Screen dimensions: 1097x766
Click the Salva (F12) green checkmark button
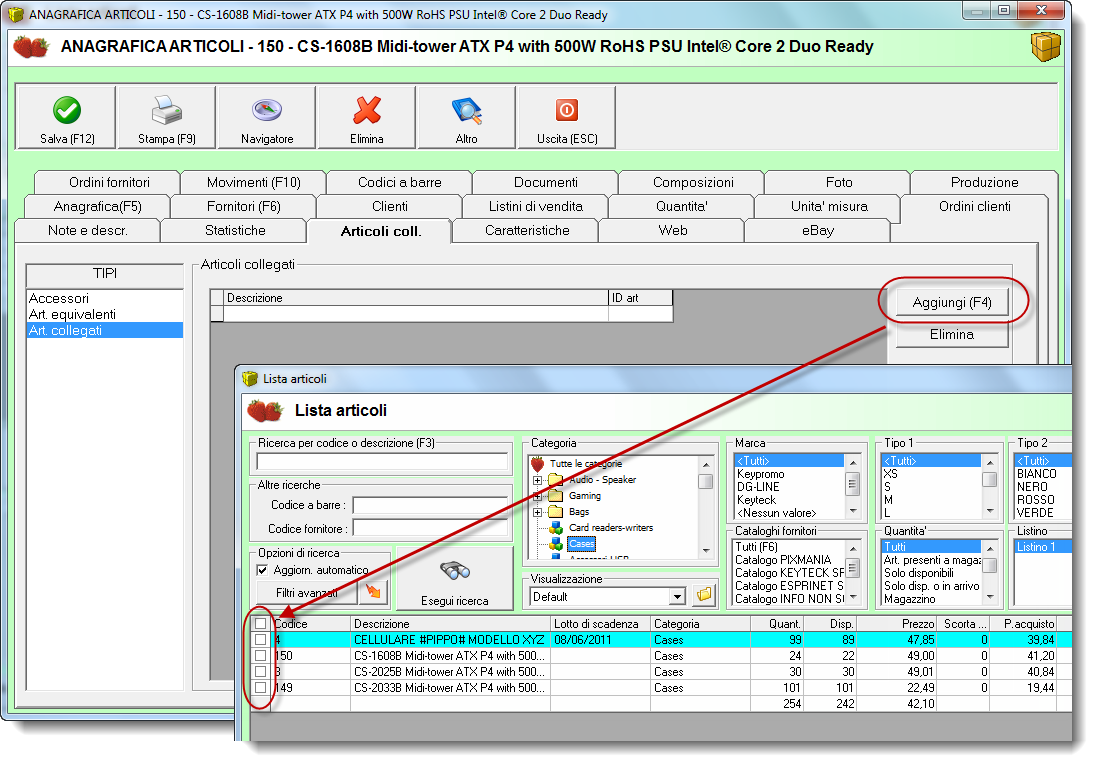(x=66, y=117)
